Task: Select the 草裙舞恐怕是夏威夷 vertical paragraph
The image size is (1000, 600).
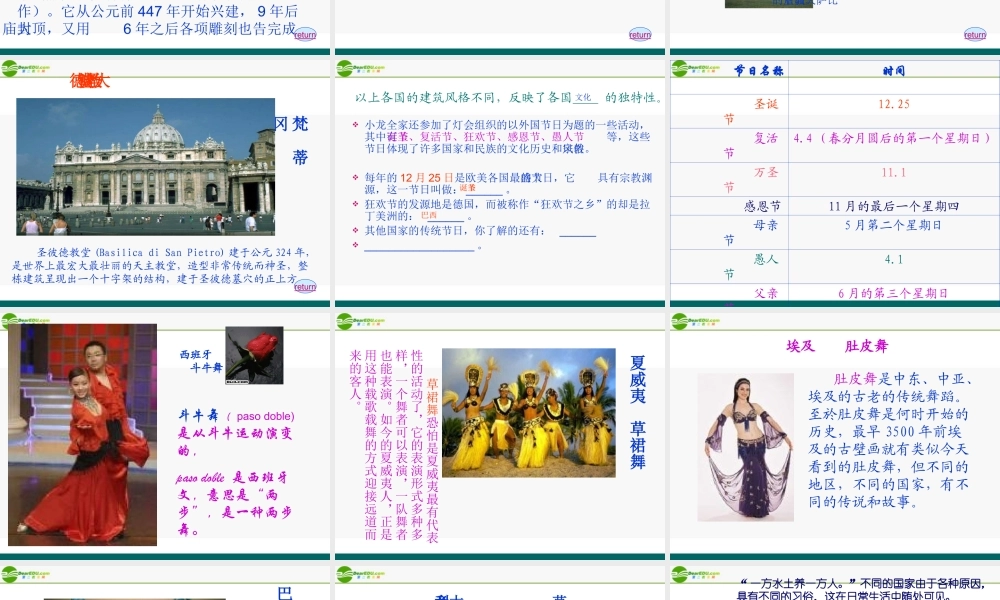Action: click(394, 445)
